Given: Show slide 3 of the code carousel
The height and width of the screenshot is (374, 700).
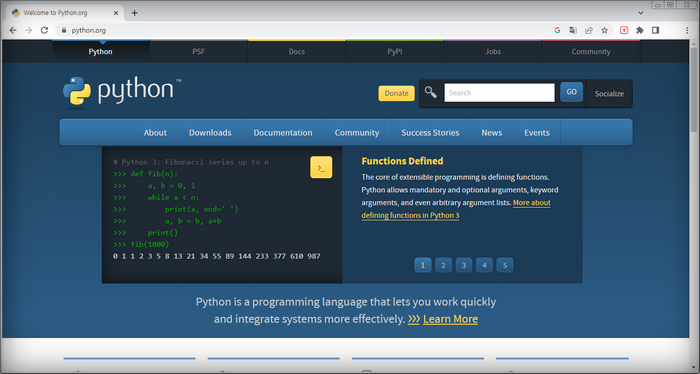Looking at the screenshot, I should pyautogui.click(x=464, y=265).
